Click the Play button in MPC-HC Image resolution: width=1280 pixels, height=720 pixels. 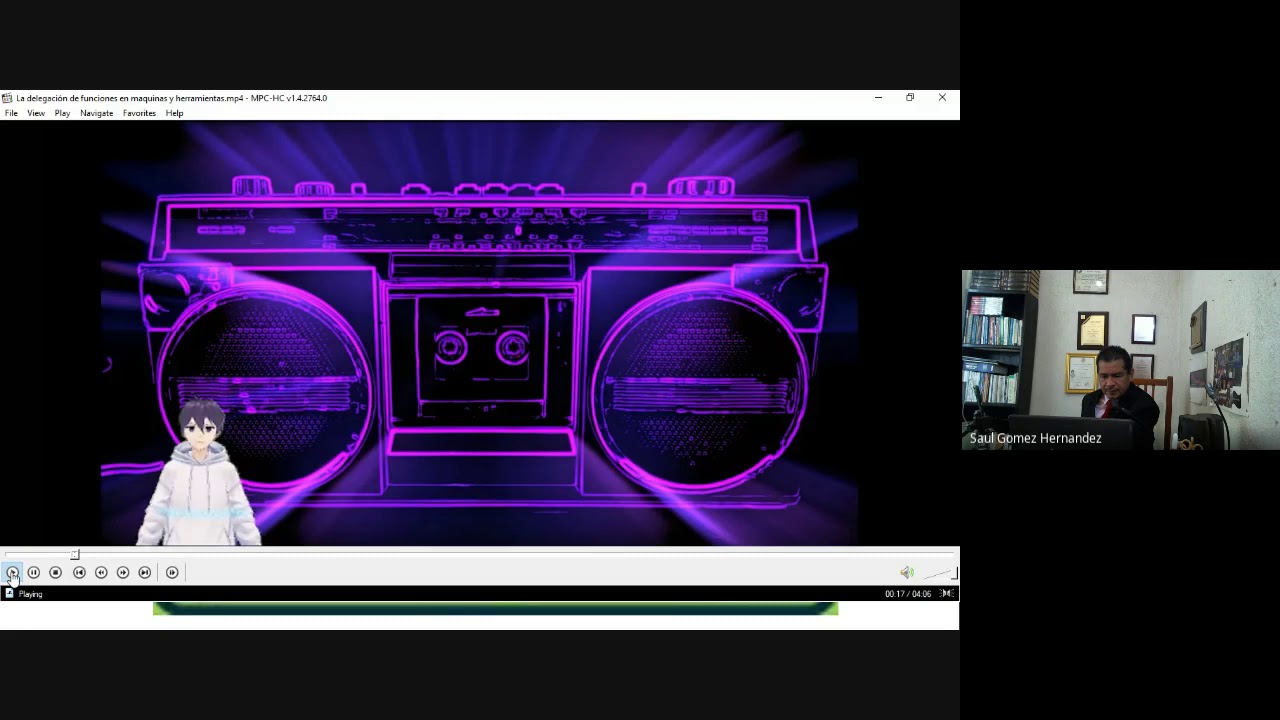click(12, 572)
